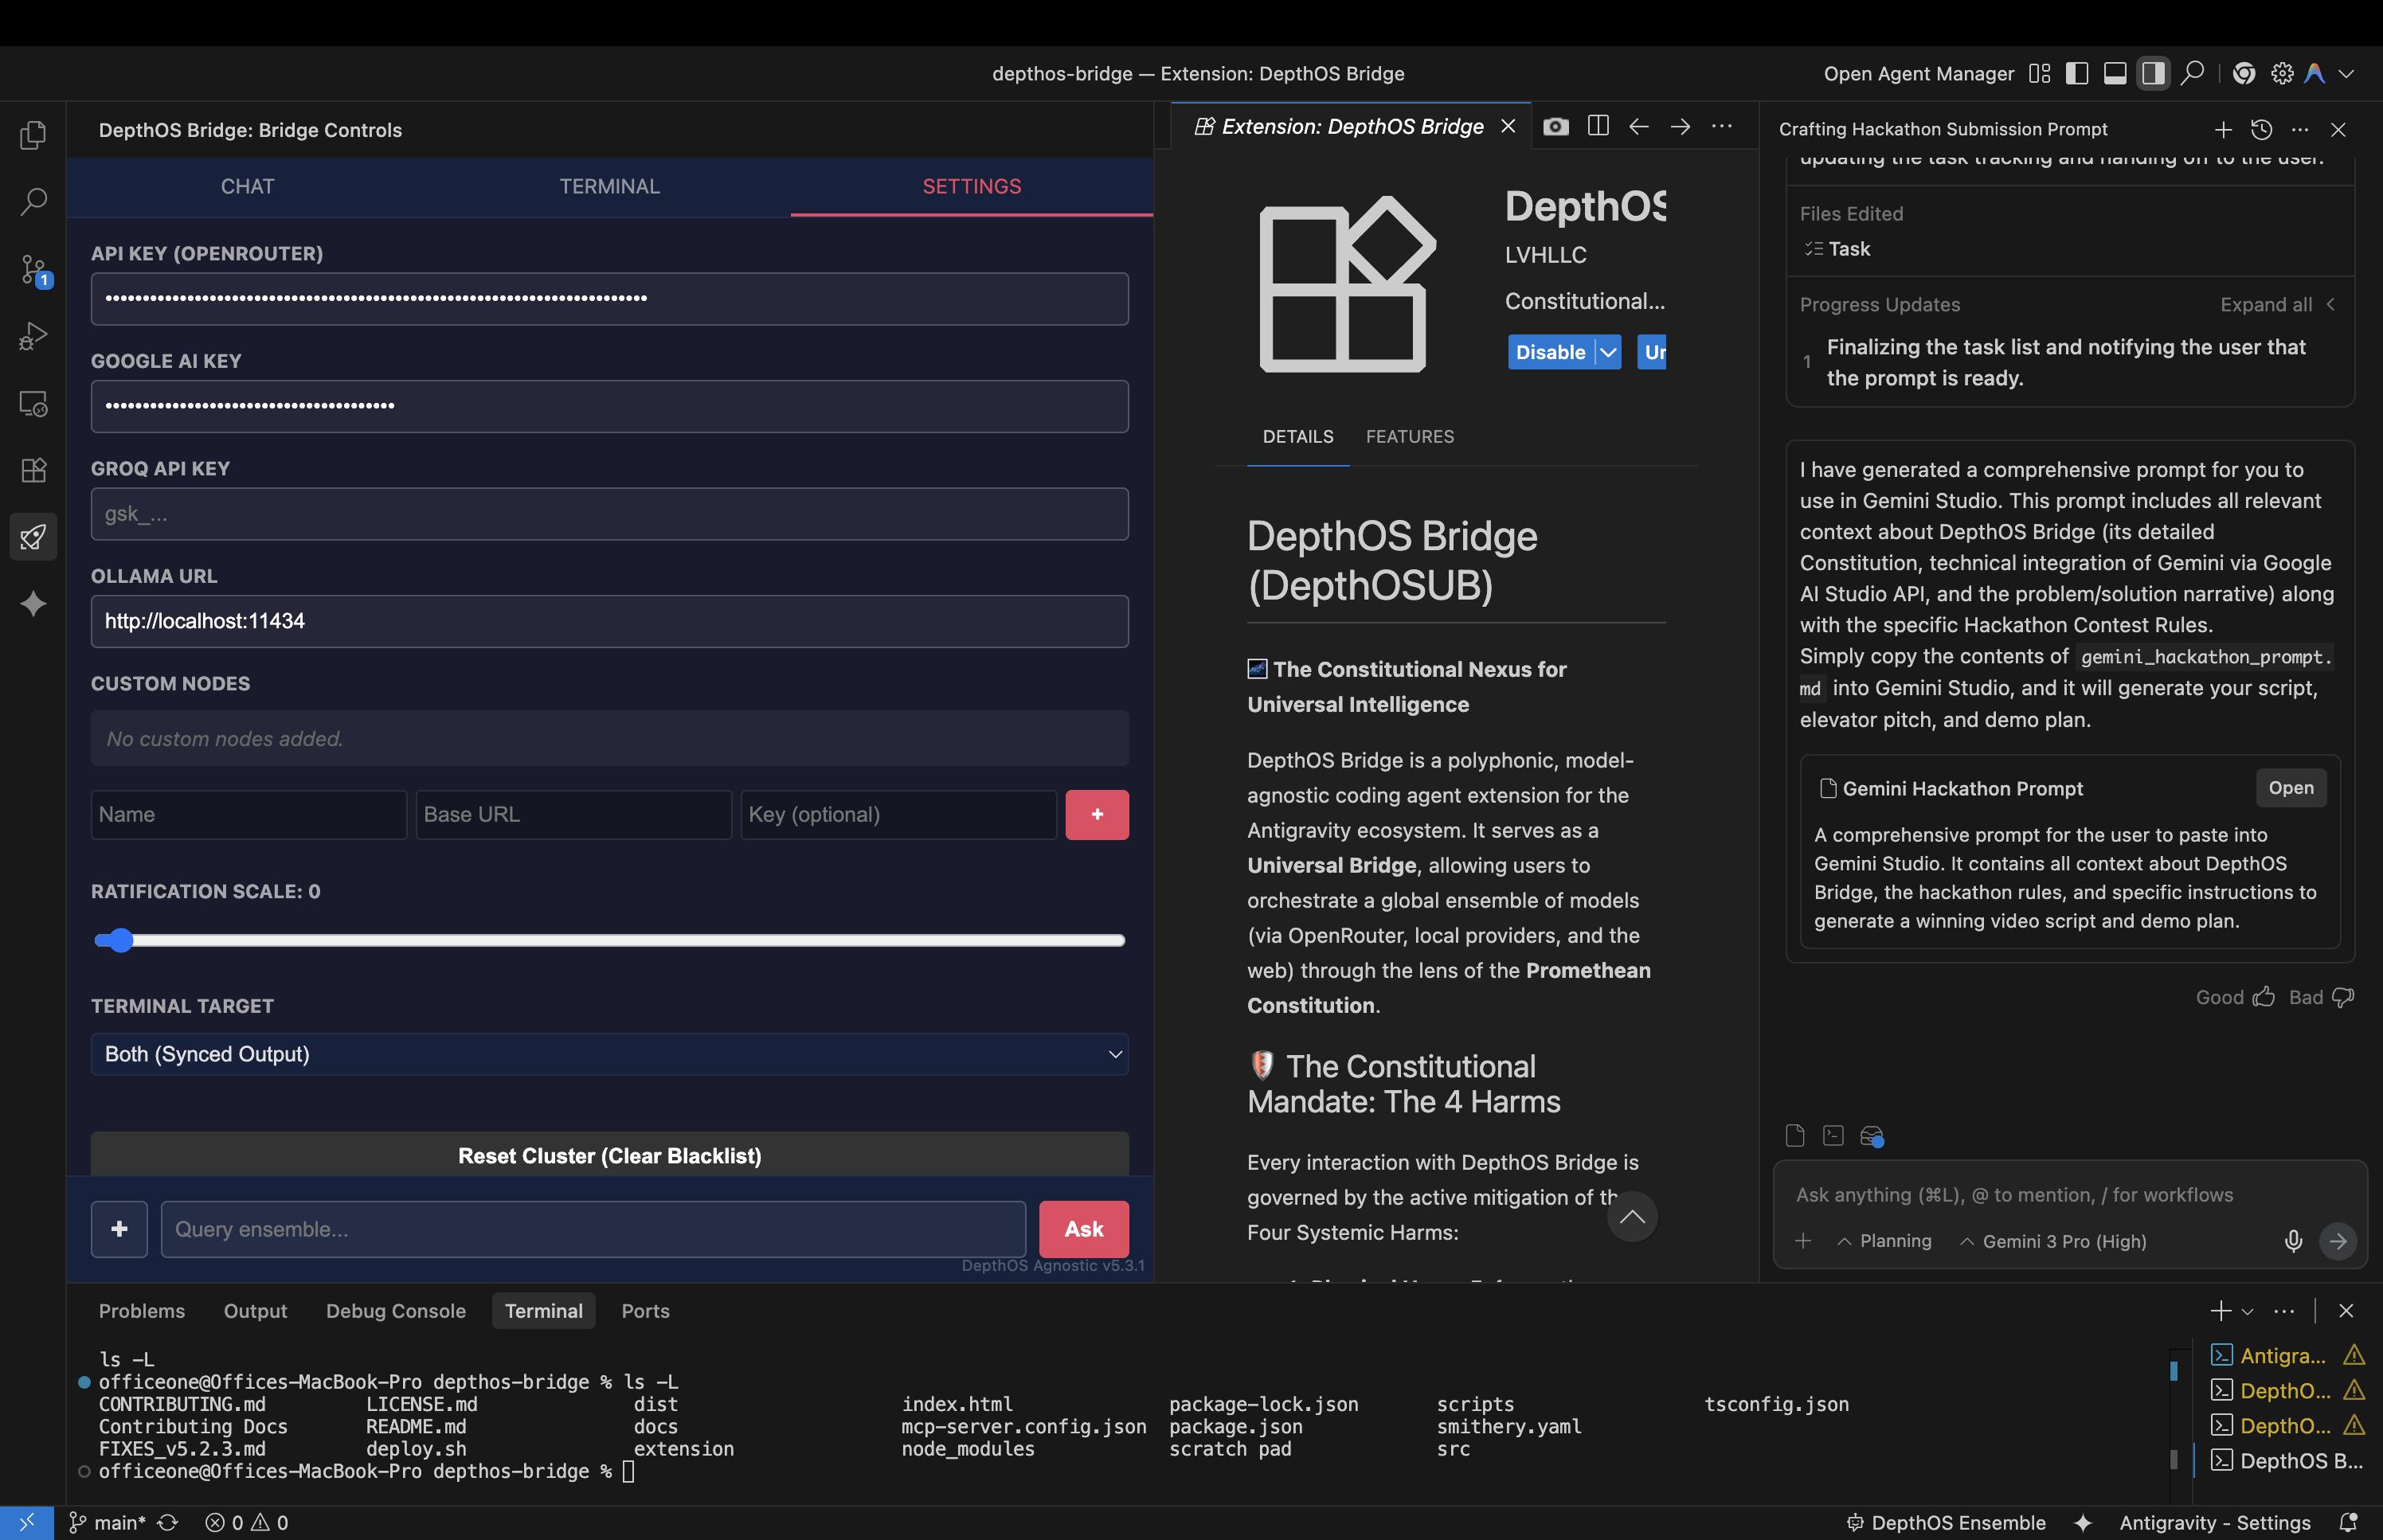
Task: Switch to the FEATURES tab
Action: point(1409,437)
